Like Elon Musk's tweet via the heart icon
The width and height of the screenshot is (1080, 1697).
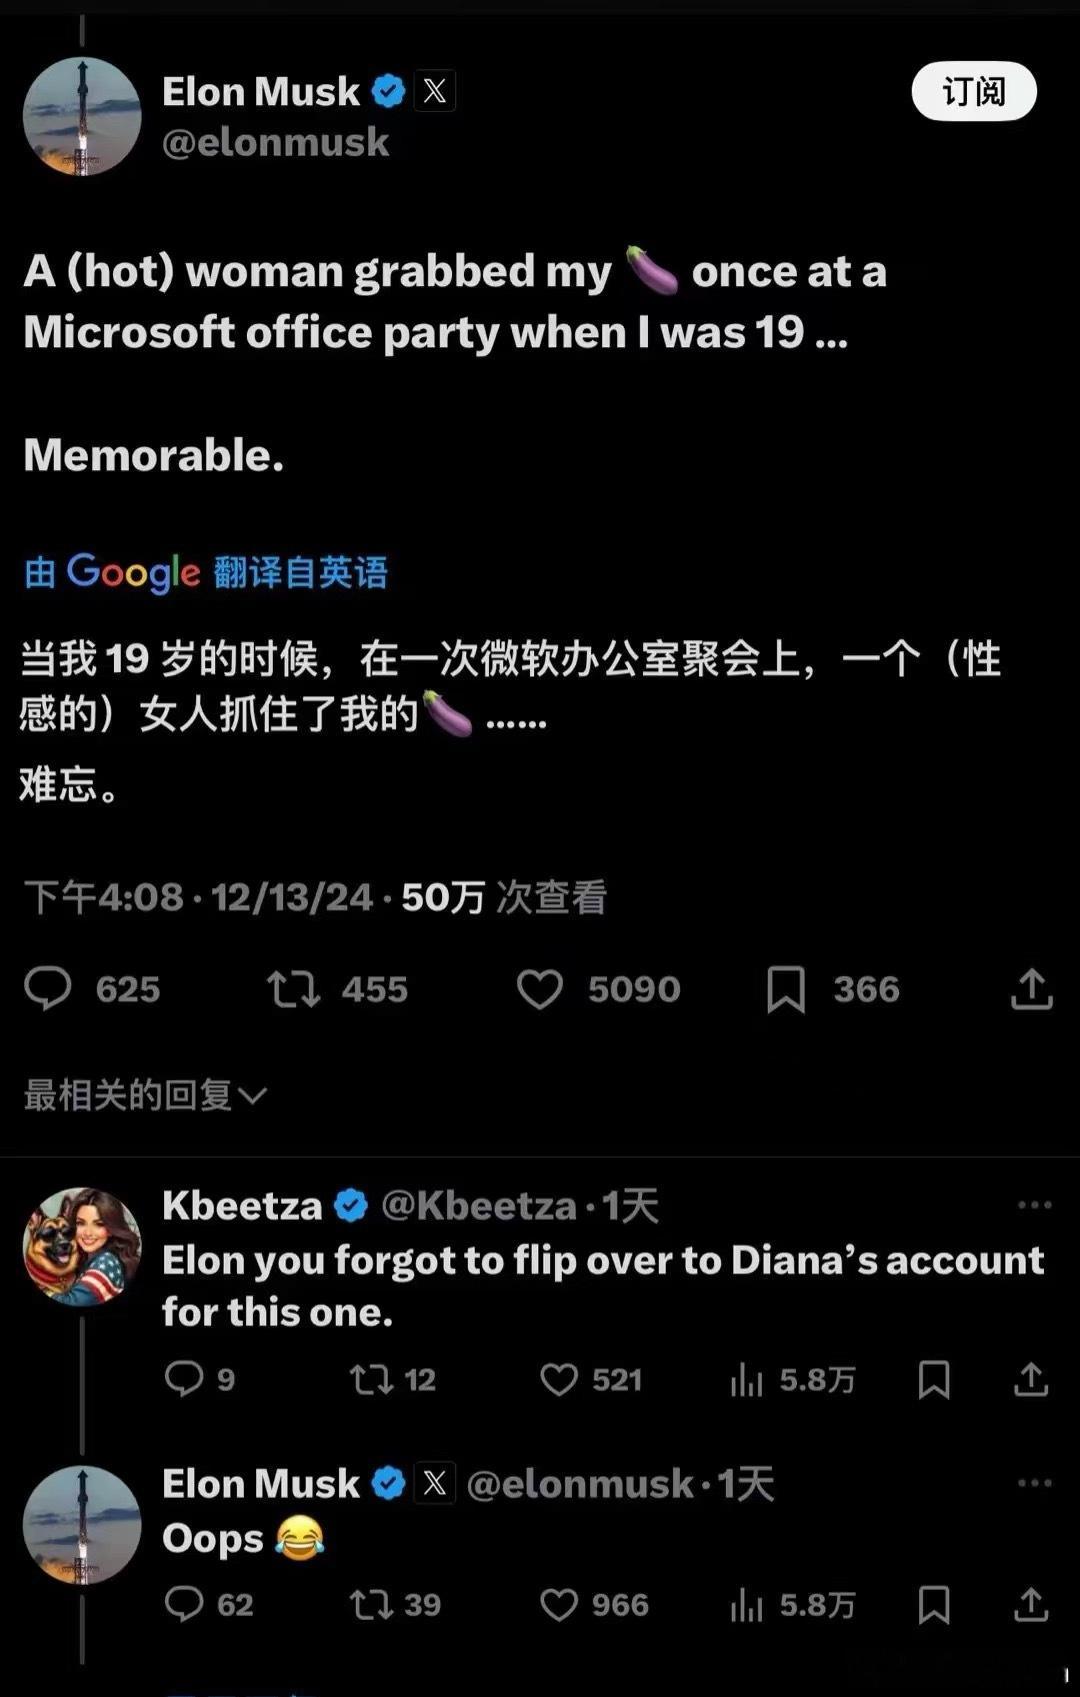pos(541,990)
